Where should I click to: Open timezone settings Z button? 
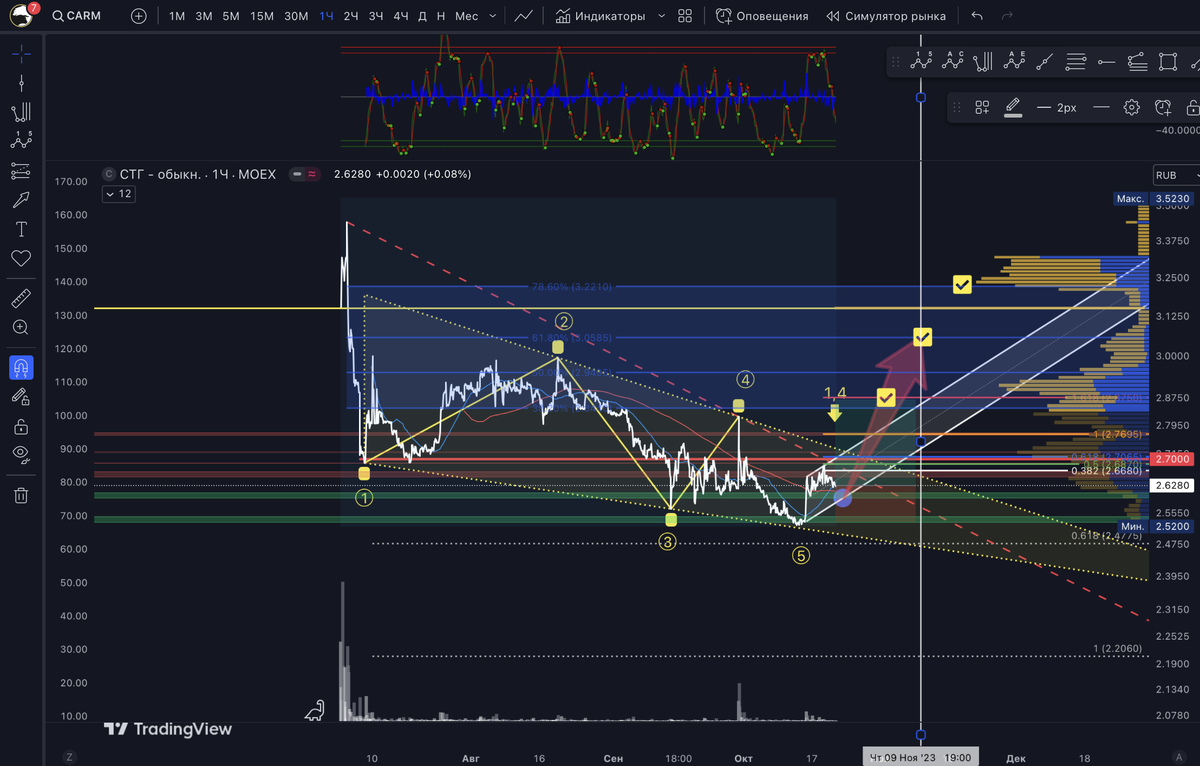(x=69, y=757)
